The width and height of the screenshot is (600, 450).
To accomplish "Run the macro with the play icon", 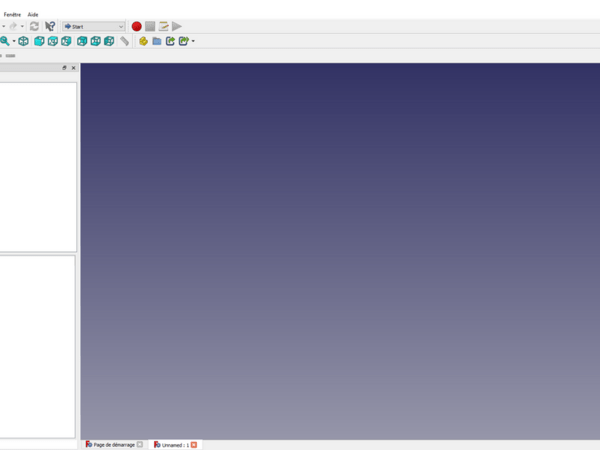I will pyautogui.click(x=177, y=26).
